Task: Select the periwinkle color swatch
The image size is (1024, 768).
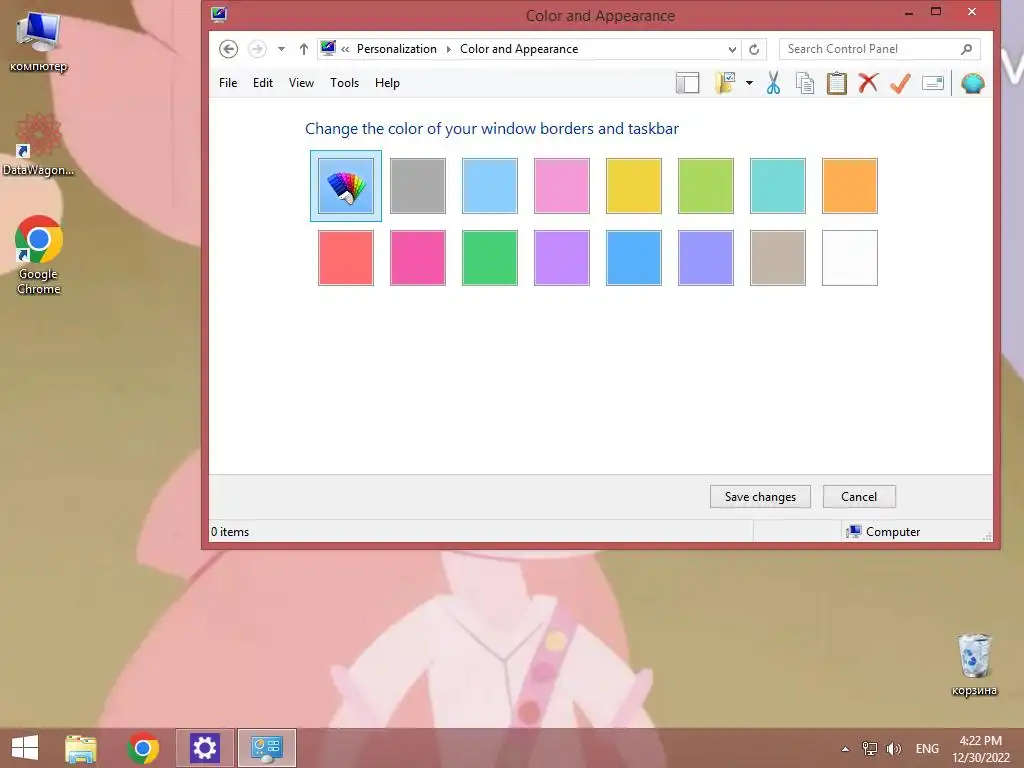Action: point(706,258)
